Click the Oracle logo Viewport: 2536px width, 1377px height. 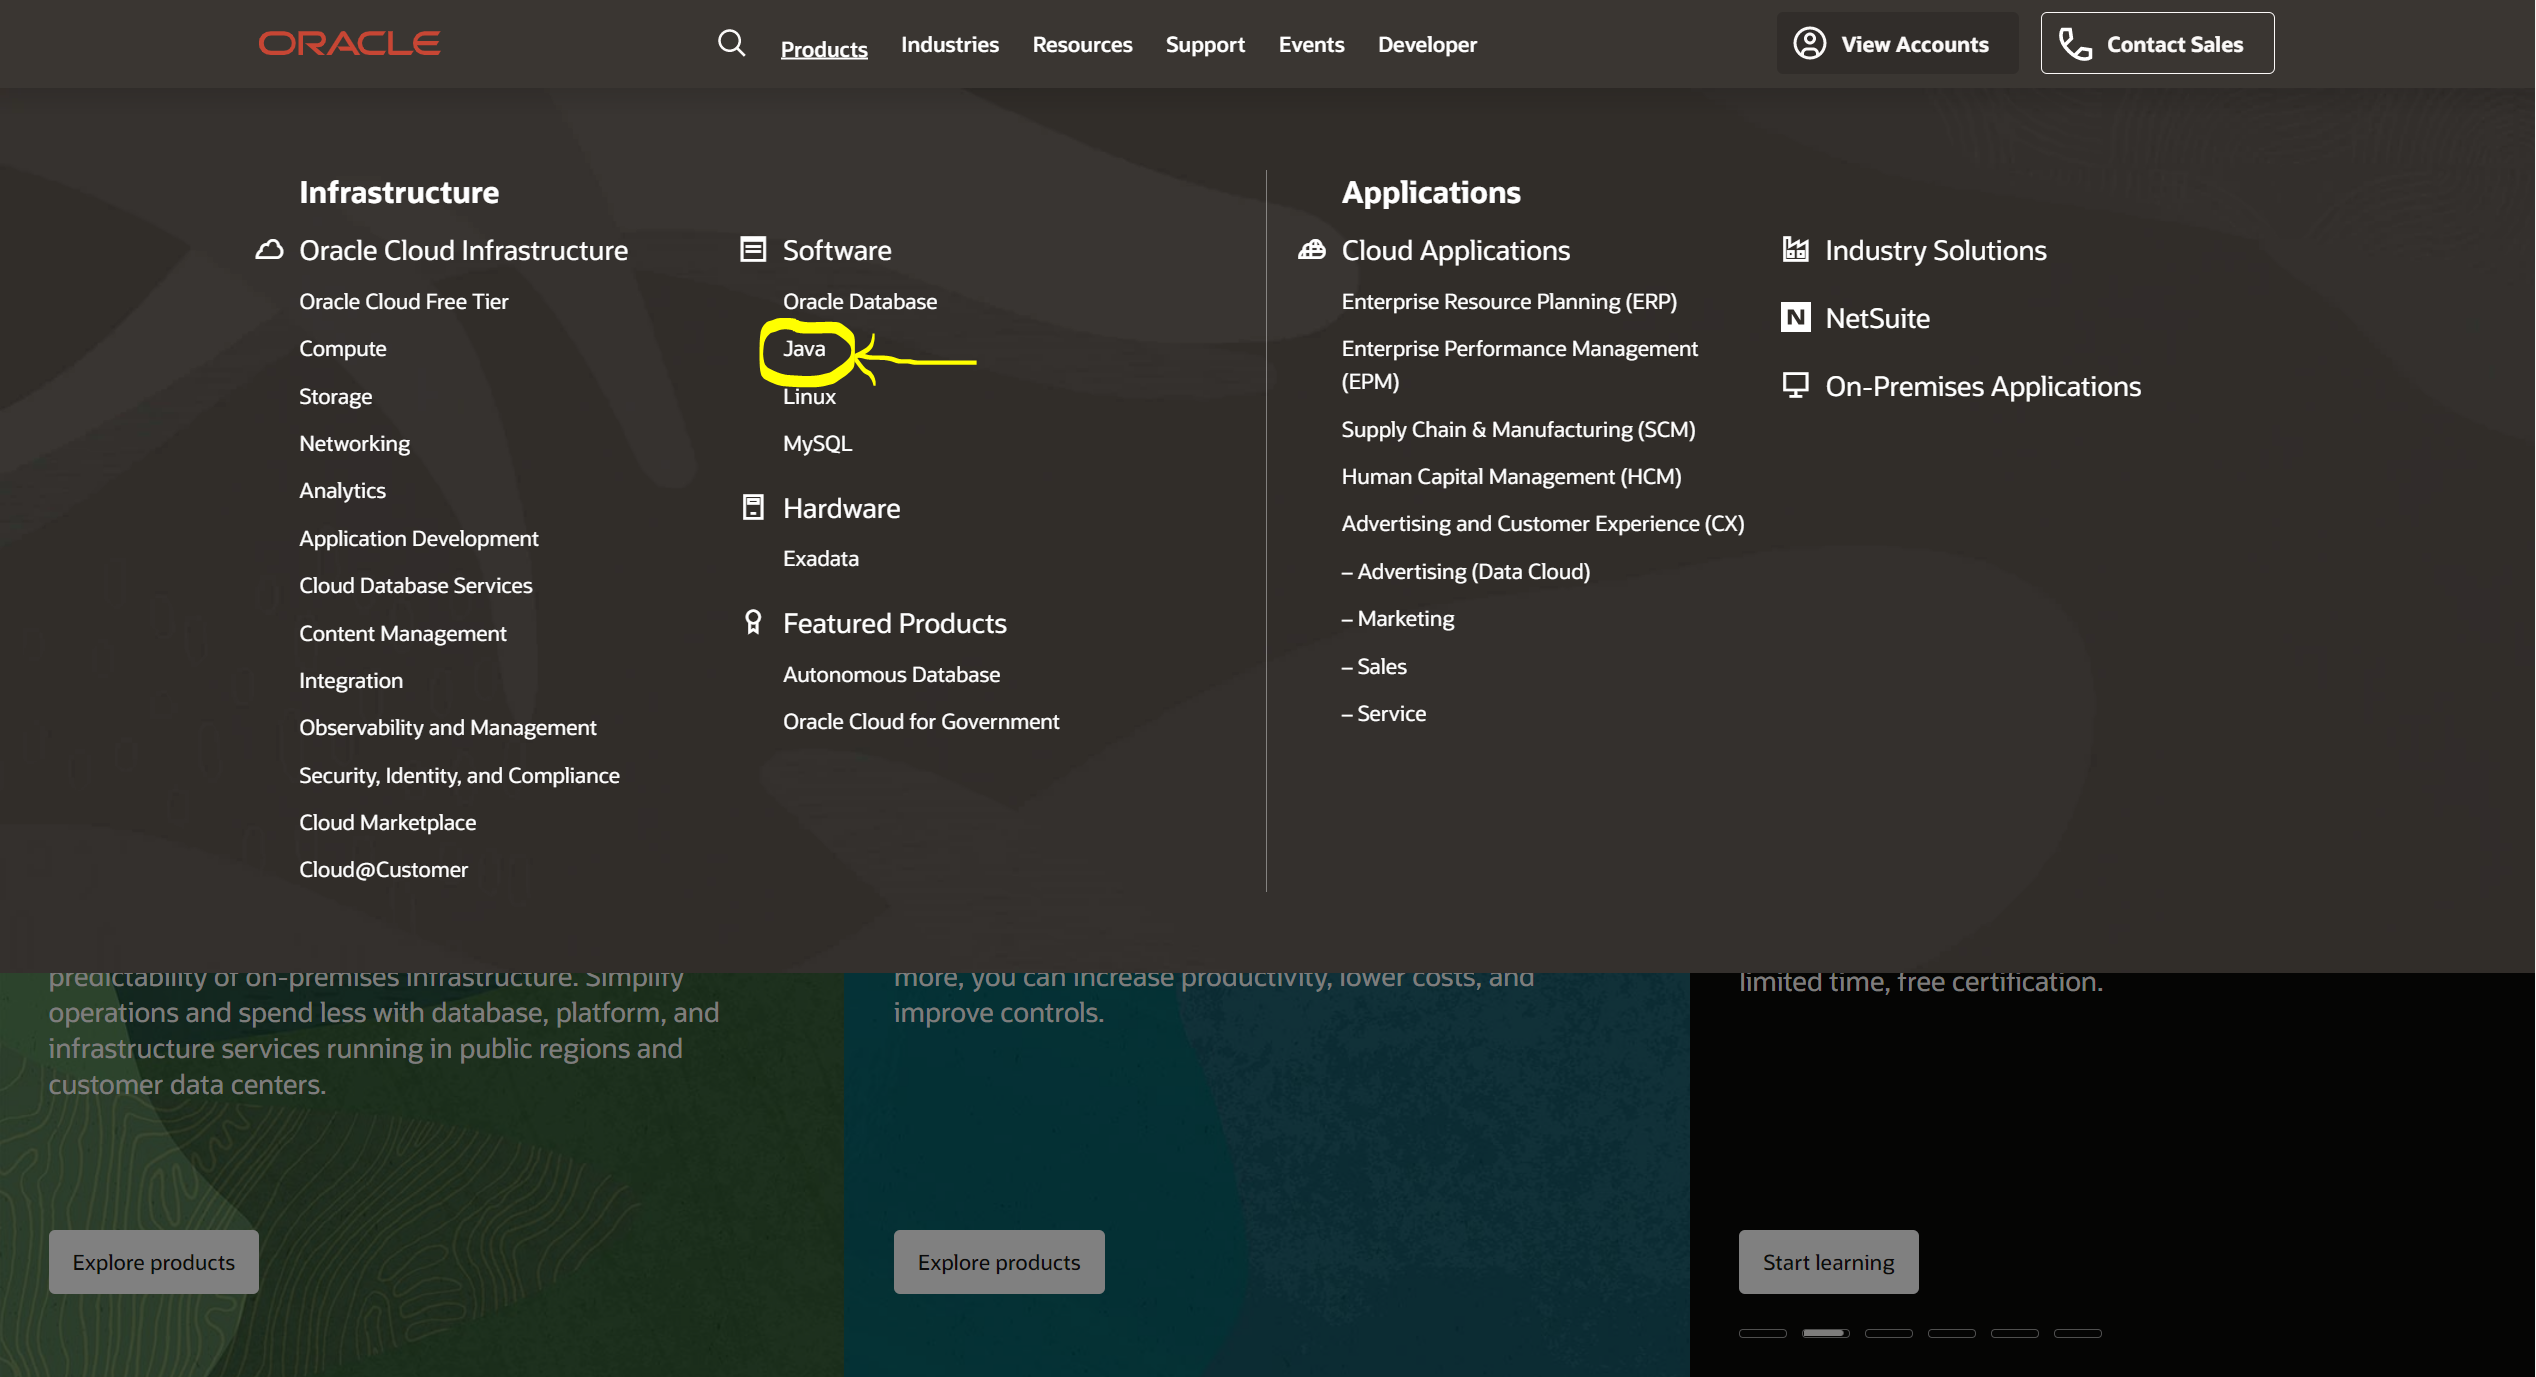pos(349,43)
